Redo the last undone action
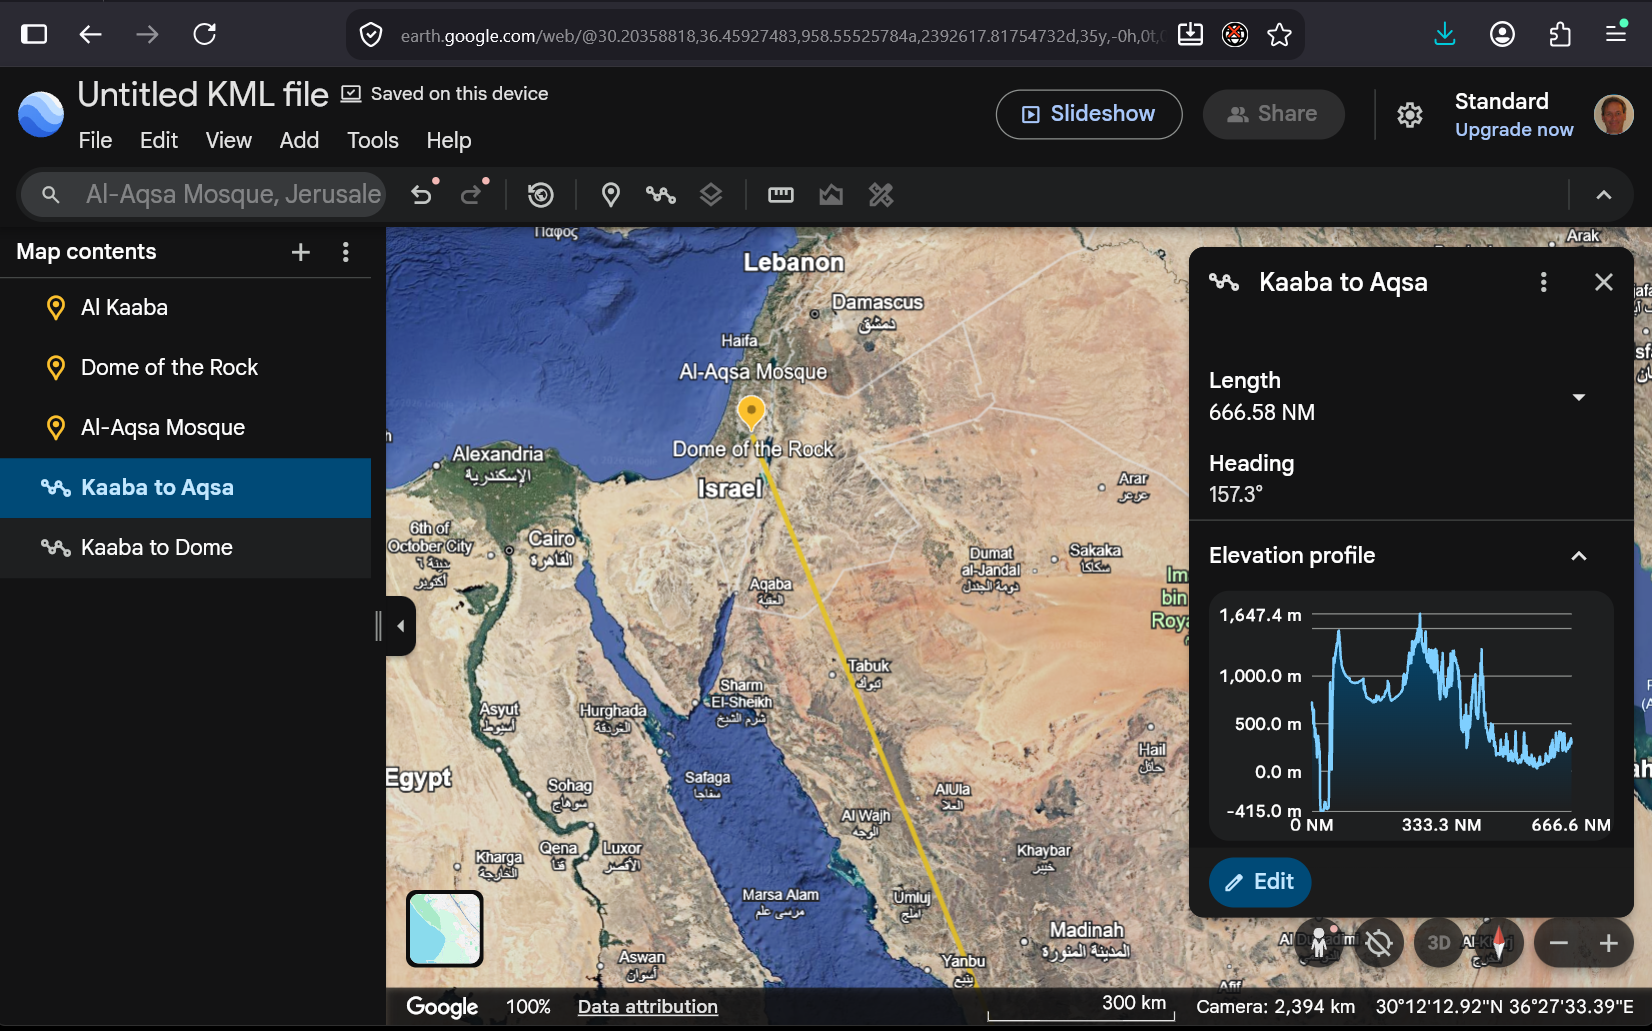The height and width of the screenshot is (1031, 1652). pos(472,194)
